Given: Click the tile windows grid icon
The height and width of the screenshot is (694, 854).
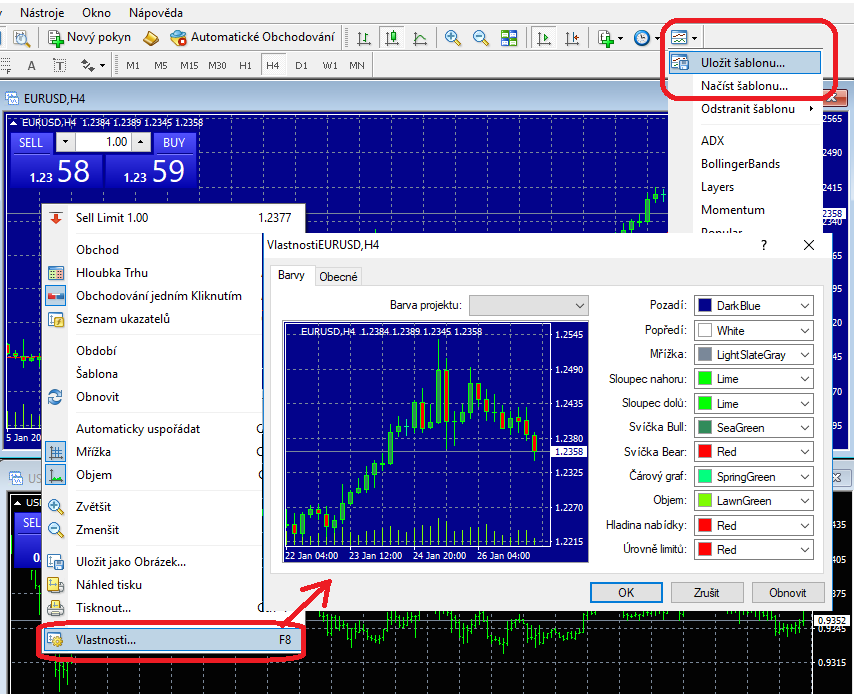Looking at the screenshot, I should click(x=509, y=38).
